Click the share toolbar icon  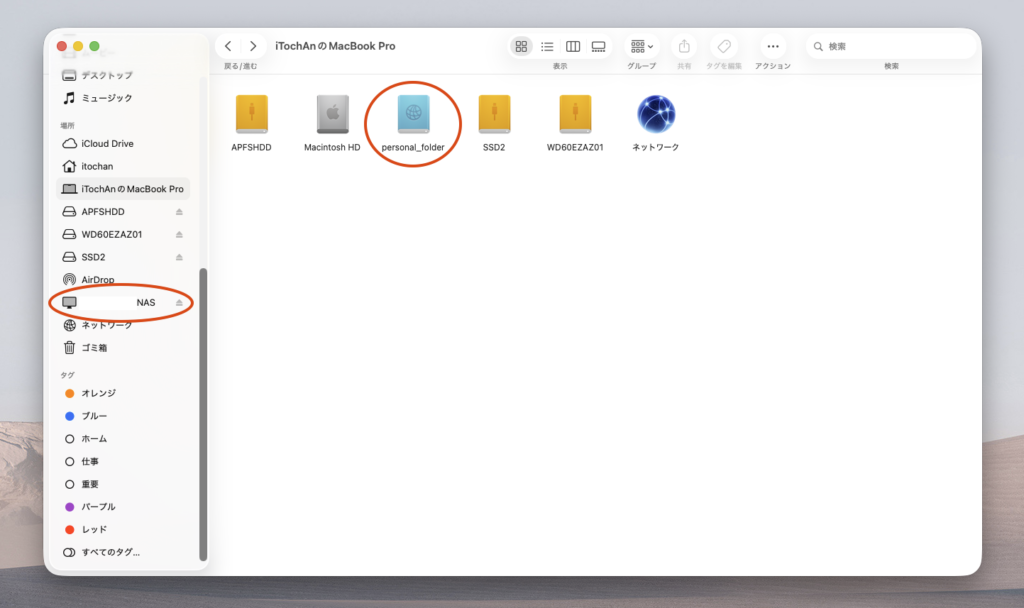tap(684, 47)
